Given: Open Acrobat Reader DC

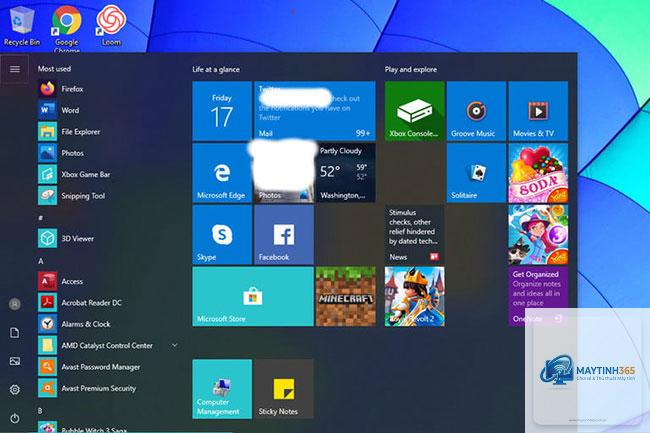Looking at the screenshot, I should 108,302.
